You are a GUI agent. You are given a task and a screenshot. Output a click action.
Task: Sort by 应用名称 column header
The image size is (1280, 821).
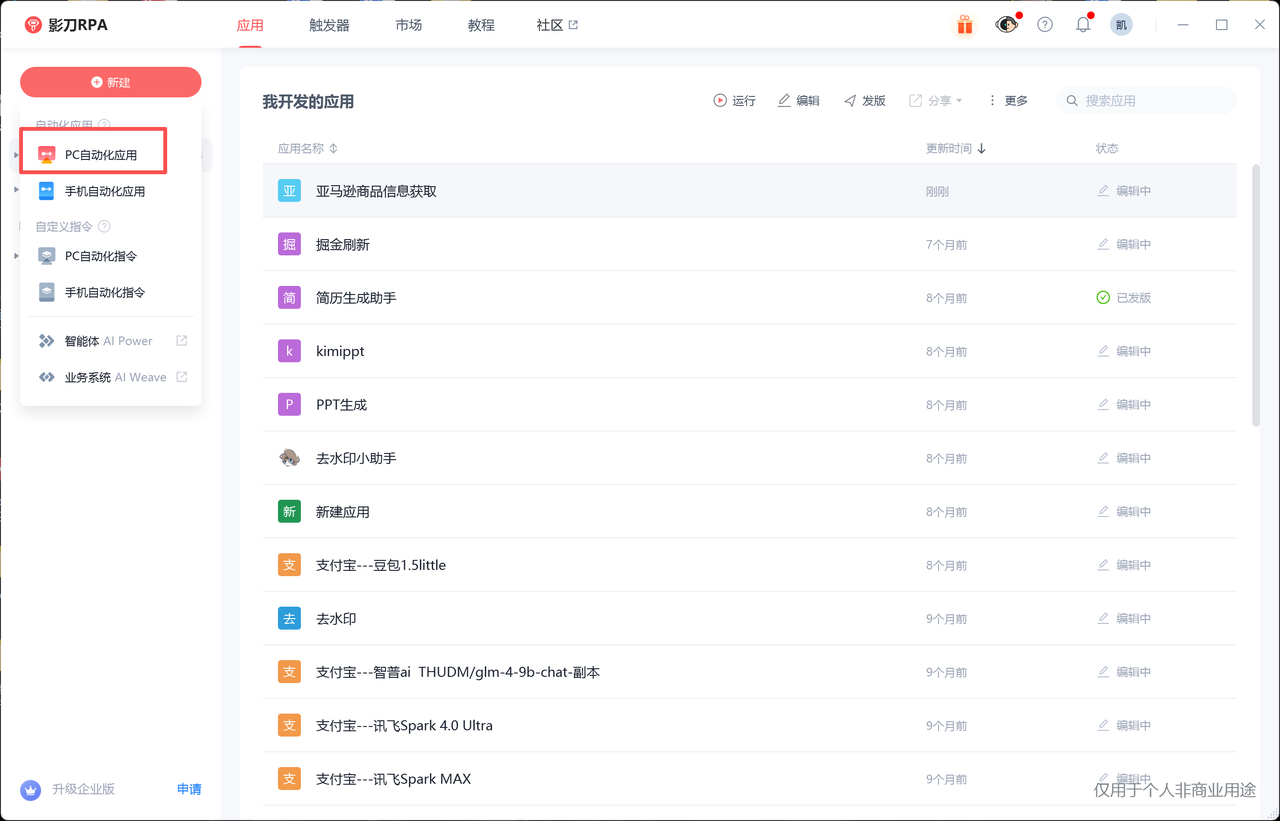click(x=307, y=148)
